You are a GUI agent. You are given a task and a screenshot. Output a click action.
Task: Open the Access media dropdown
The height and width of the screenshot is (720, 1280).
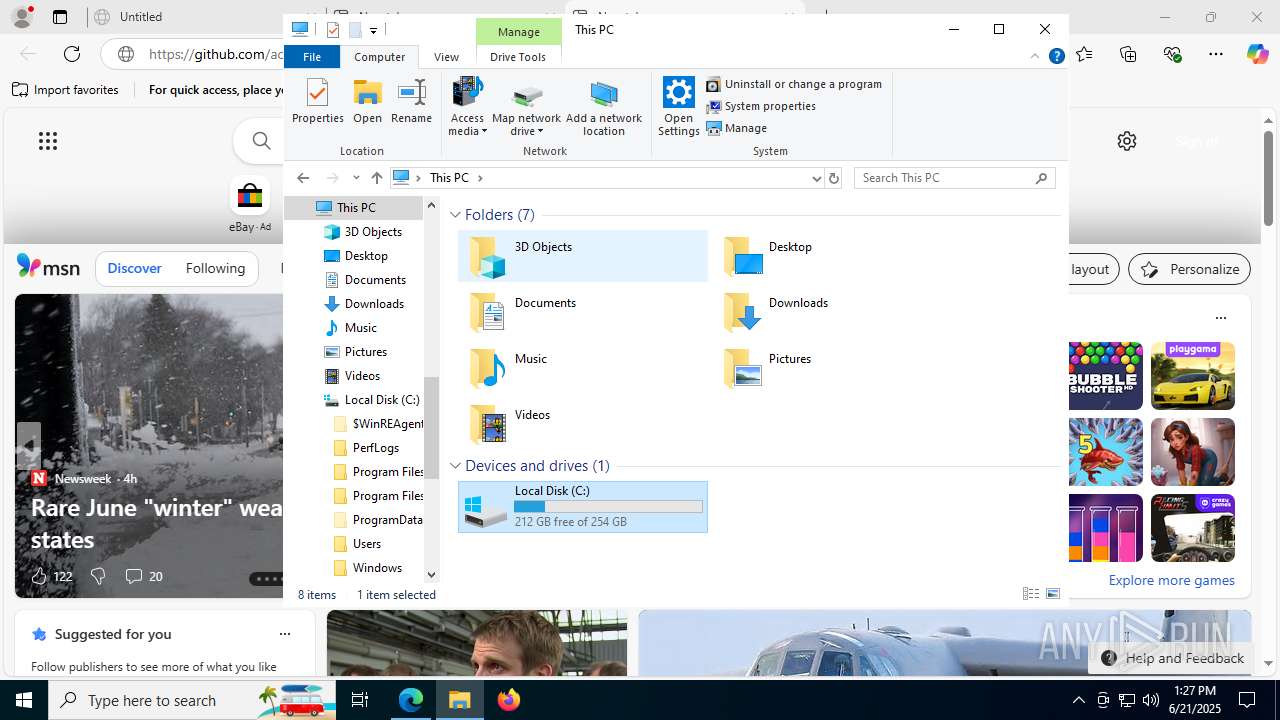[x=467, y=106]
